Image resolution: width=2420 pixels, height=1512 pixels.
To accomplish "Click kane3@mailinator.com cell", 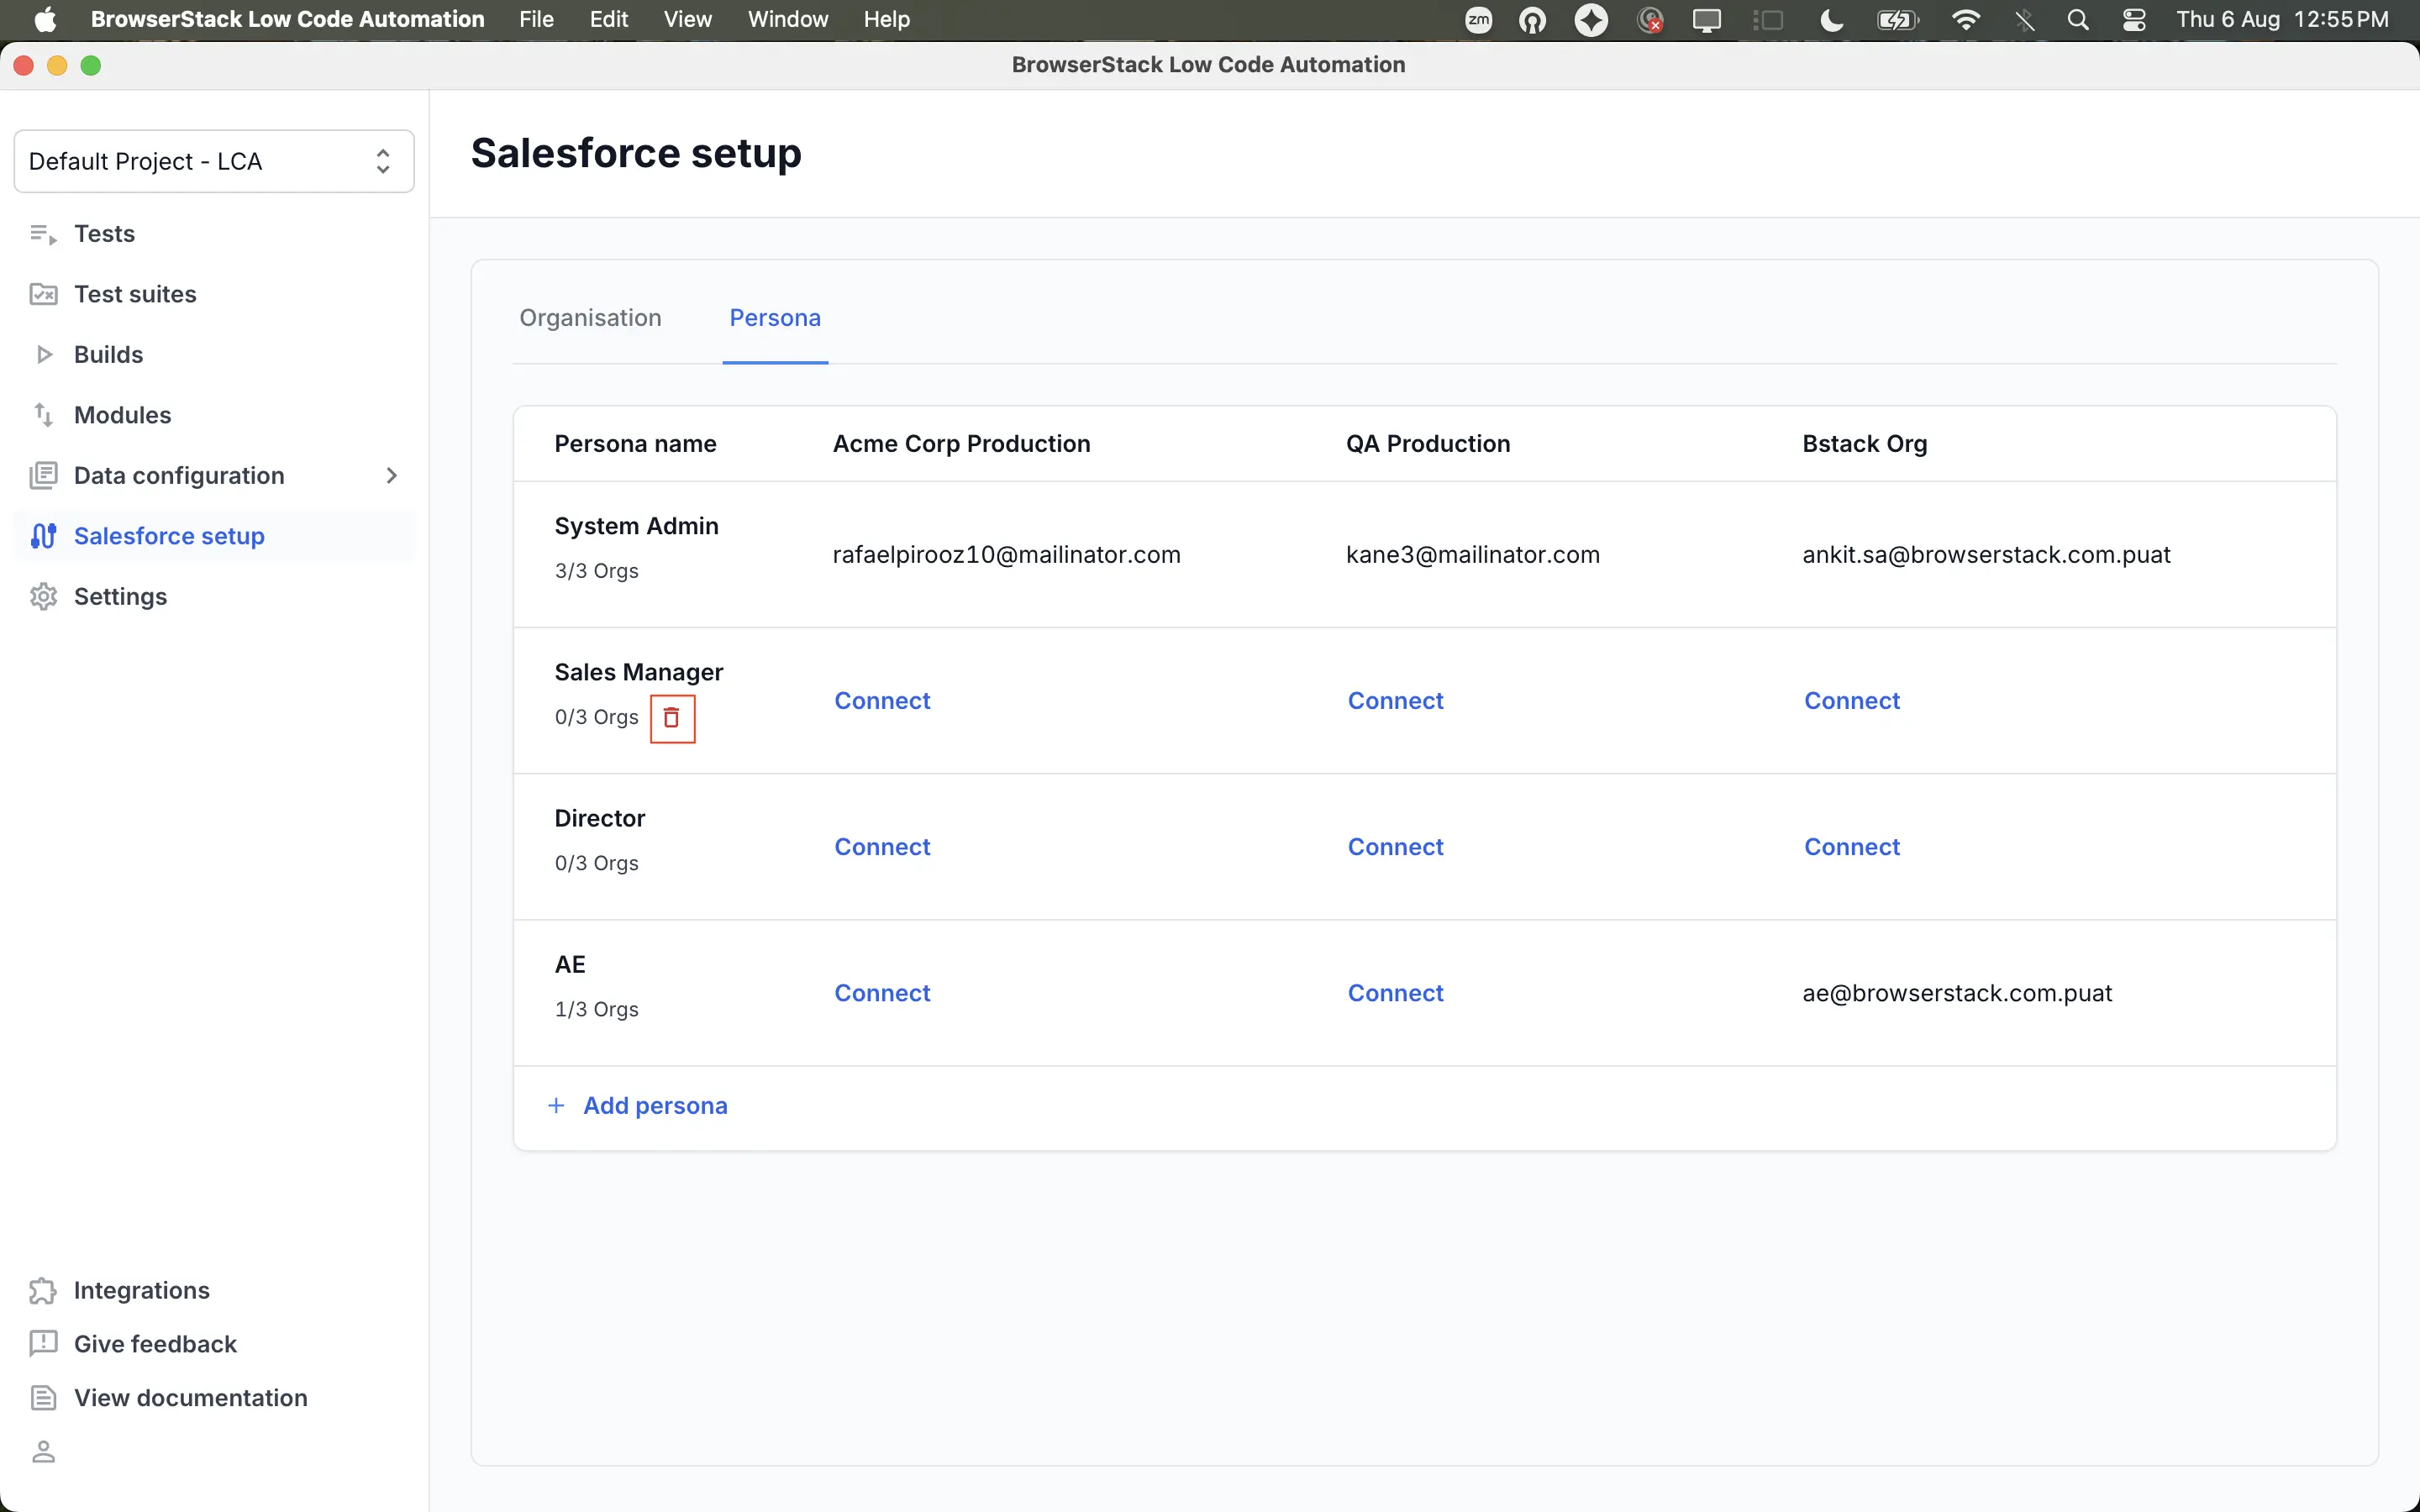I will [x=1472, y=555].
